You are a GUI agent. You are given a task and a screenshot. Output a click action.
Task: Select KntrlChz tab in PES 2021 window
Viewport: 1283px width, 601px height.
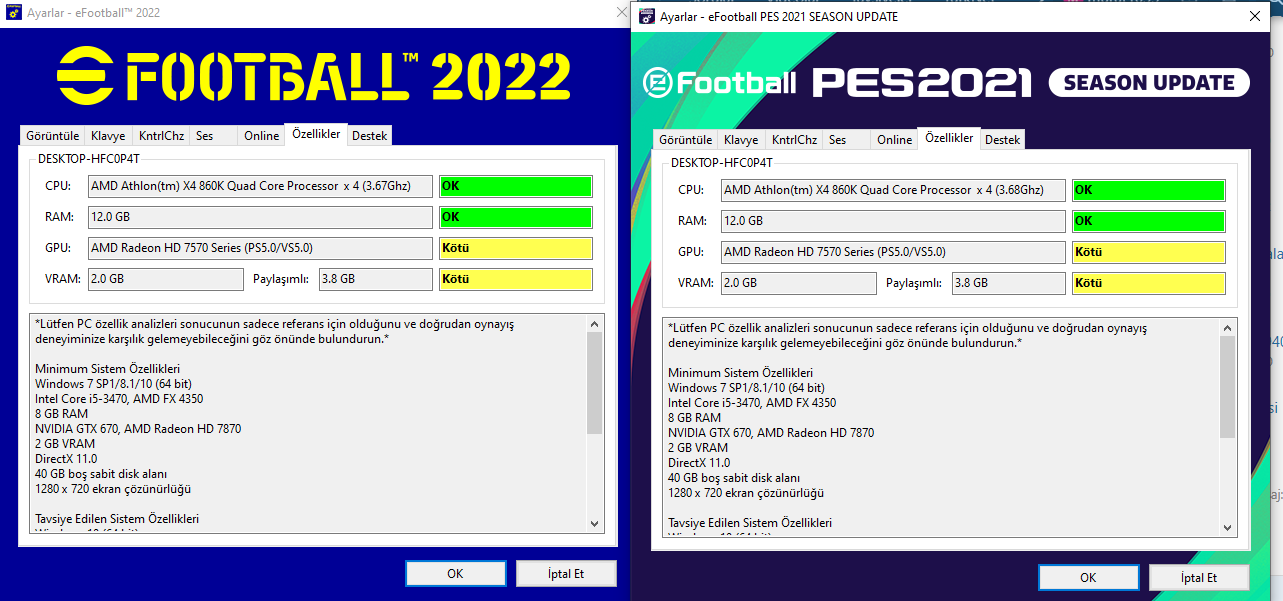(796, 140)
